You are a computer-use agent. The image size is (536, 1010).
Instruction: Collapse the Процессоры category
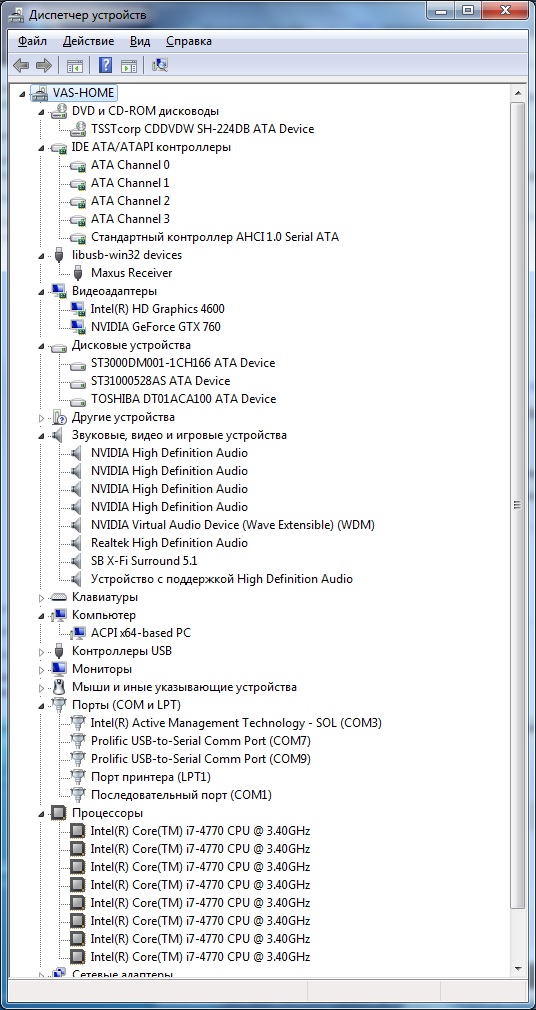(x=42, y=814)
